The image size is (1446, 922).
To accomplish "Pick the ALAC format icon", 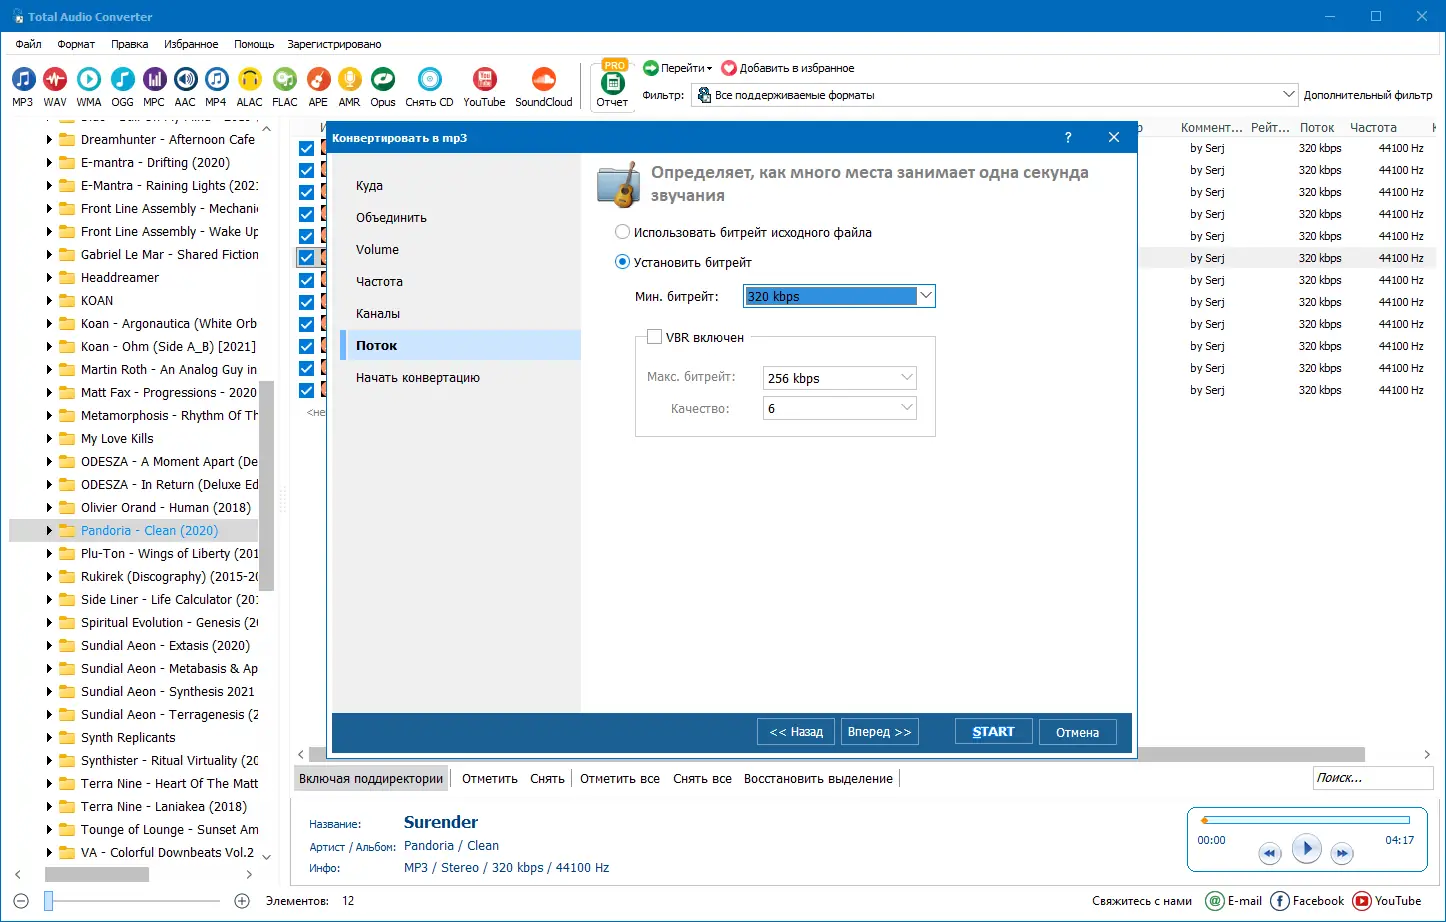I will (x=250, y=80).
